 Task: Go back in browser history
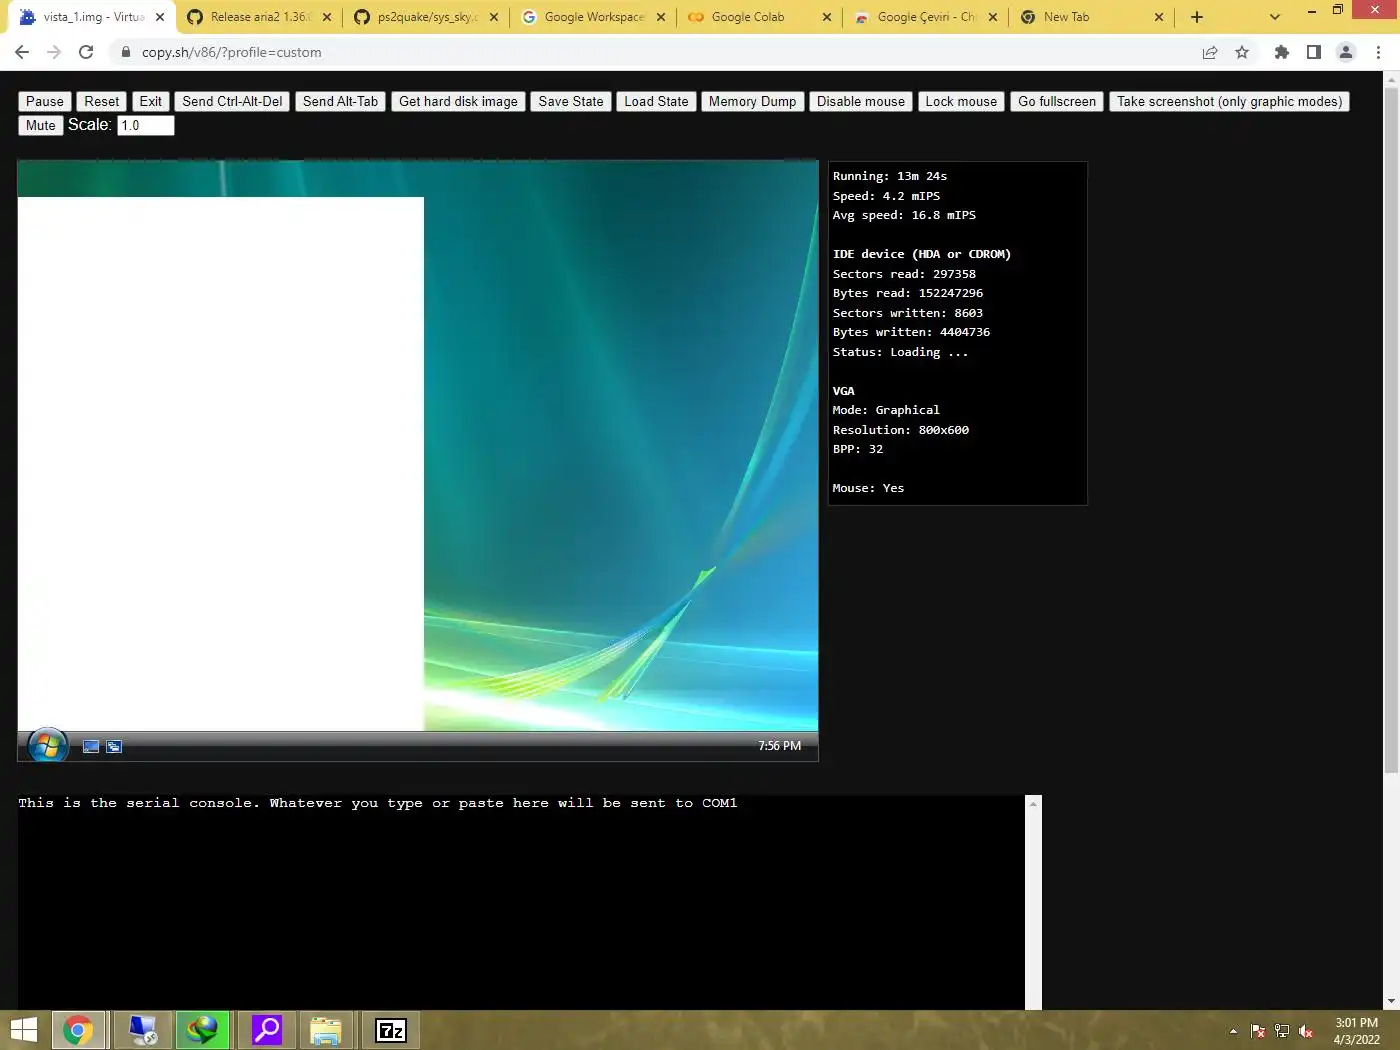point(22,52)
